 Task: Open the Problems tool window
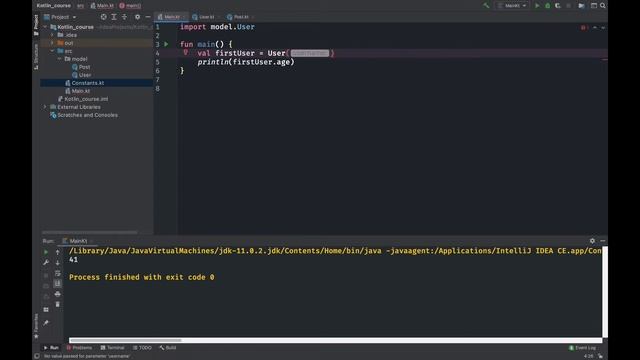click(x=79, y=348)
